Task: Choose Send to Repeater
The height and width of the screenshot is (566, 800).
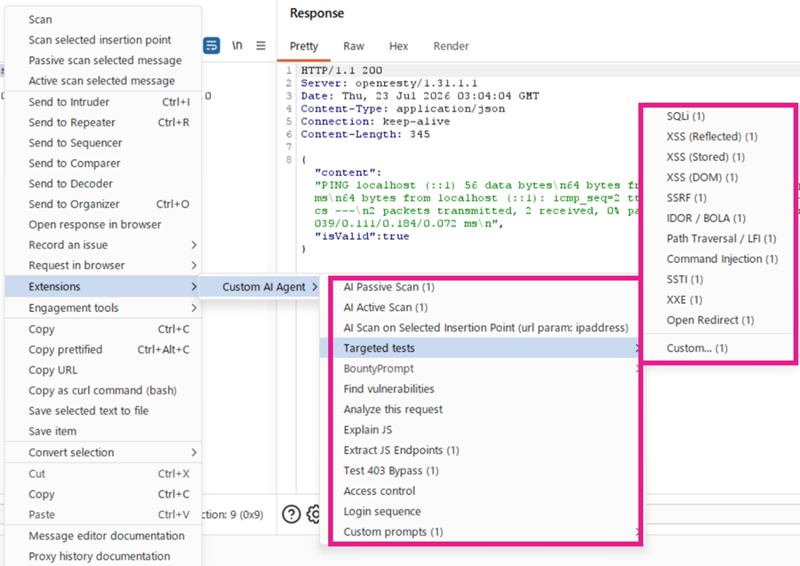Action: tap(103, 122)
